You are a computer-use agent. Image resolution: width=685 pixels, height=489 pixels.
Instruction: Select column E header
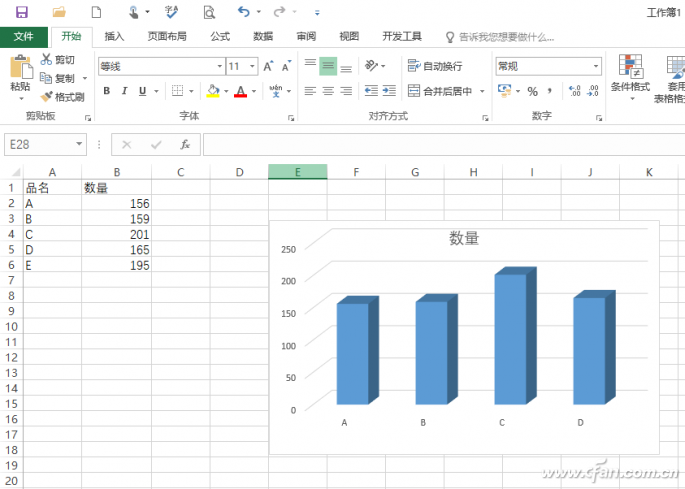298,172
